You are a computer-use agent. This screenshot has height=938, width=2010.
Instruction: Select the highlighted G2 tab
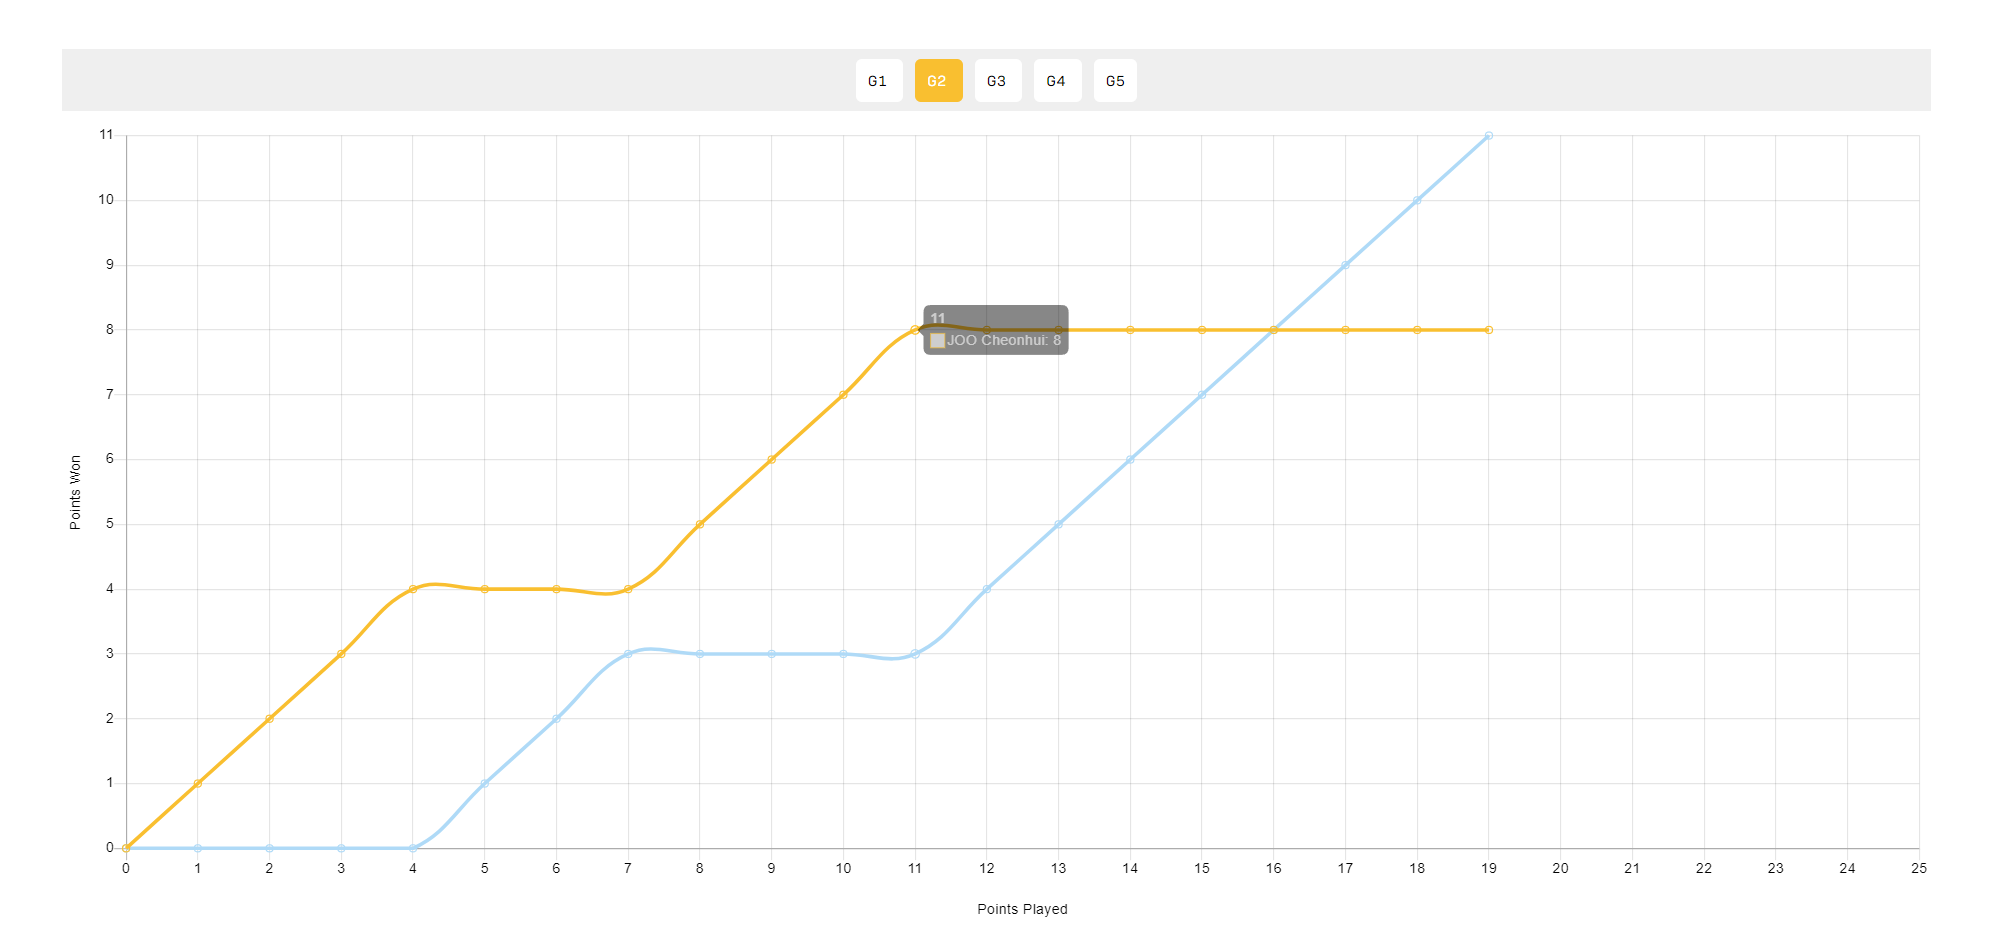938,81
